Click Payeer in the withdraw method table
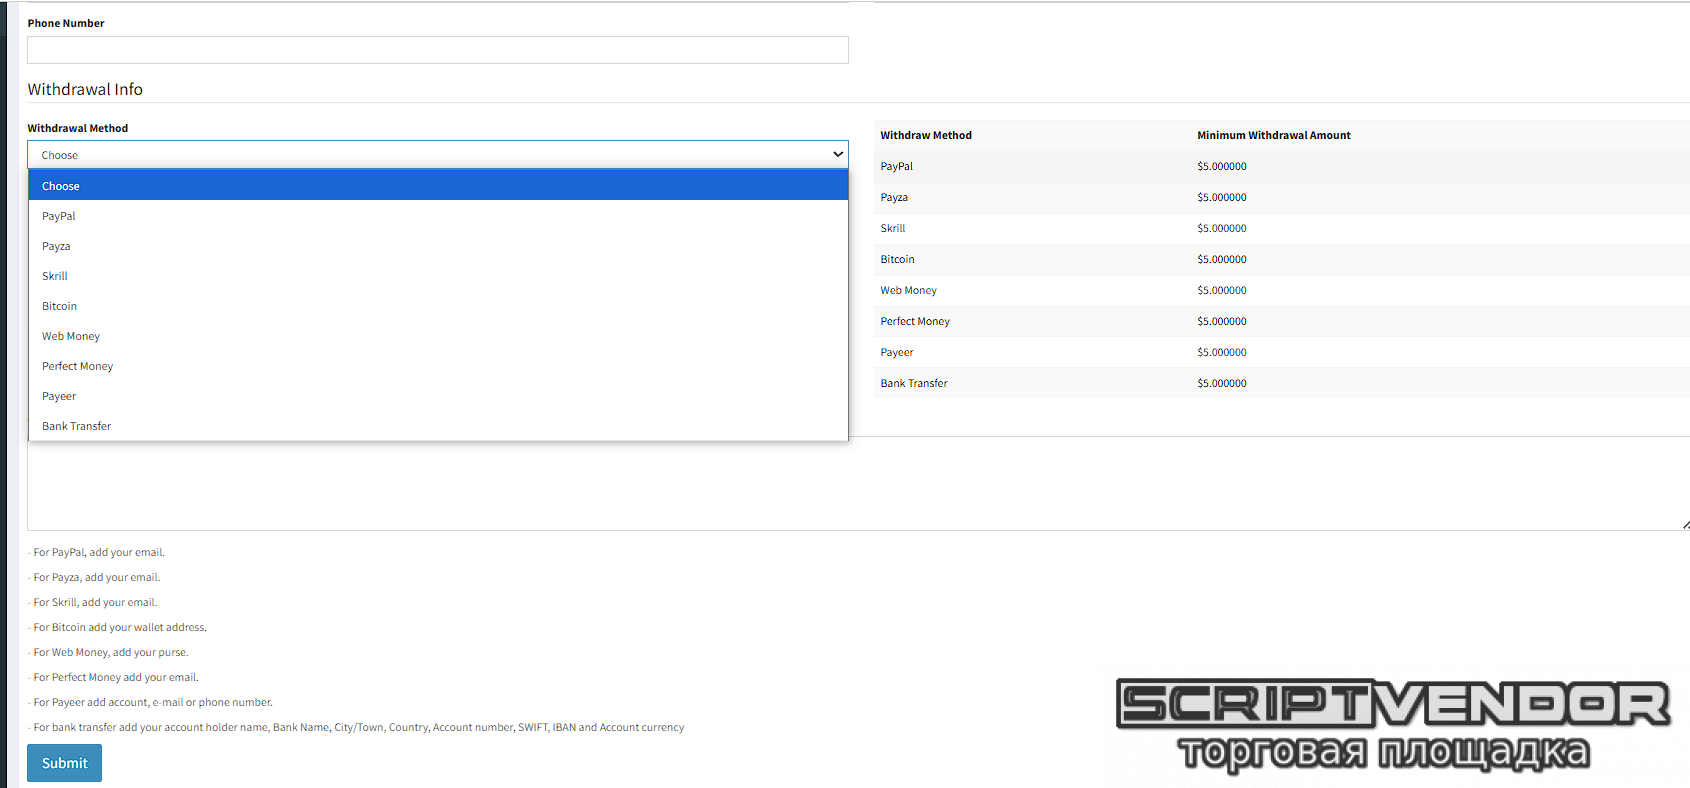 [x=896, y=352]
